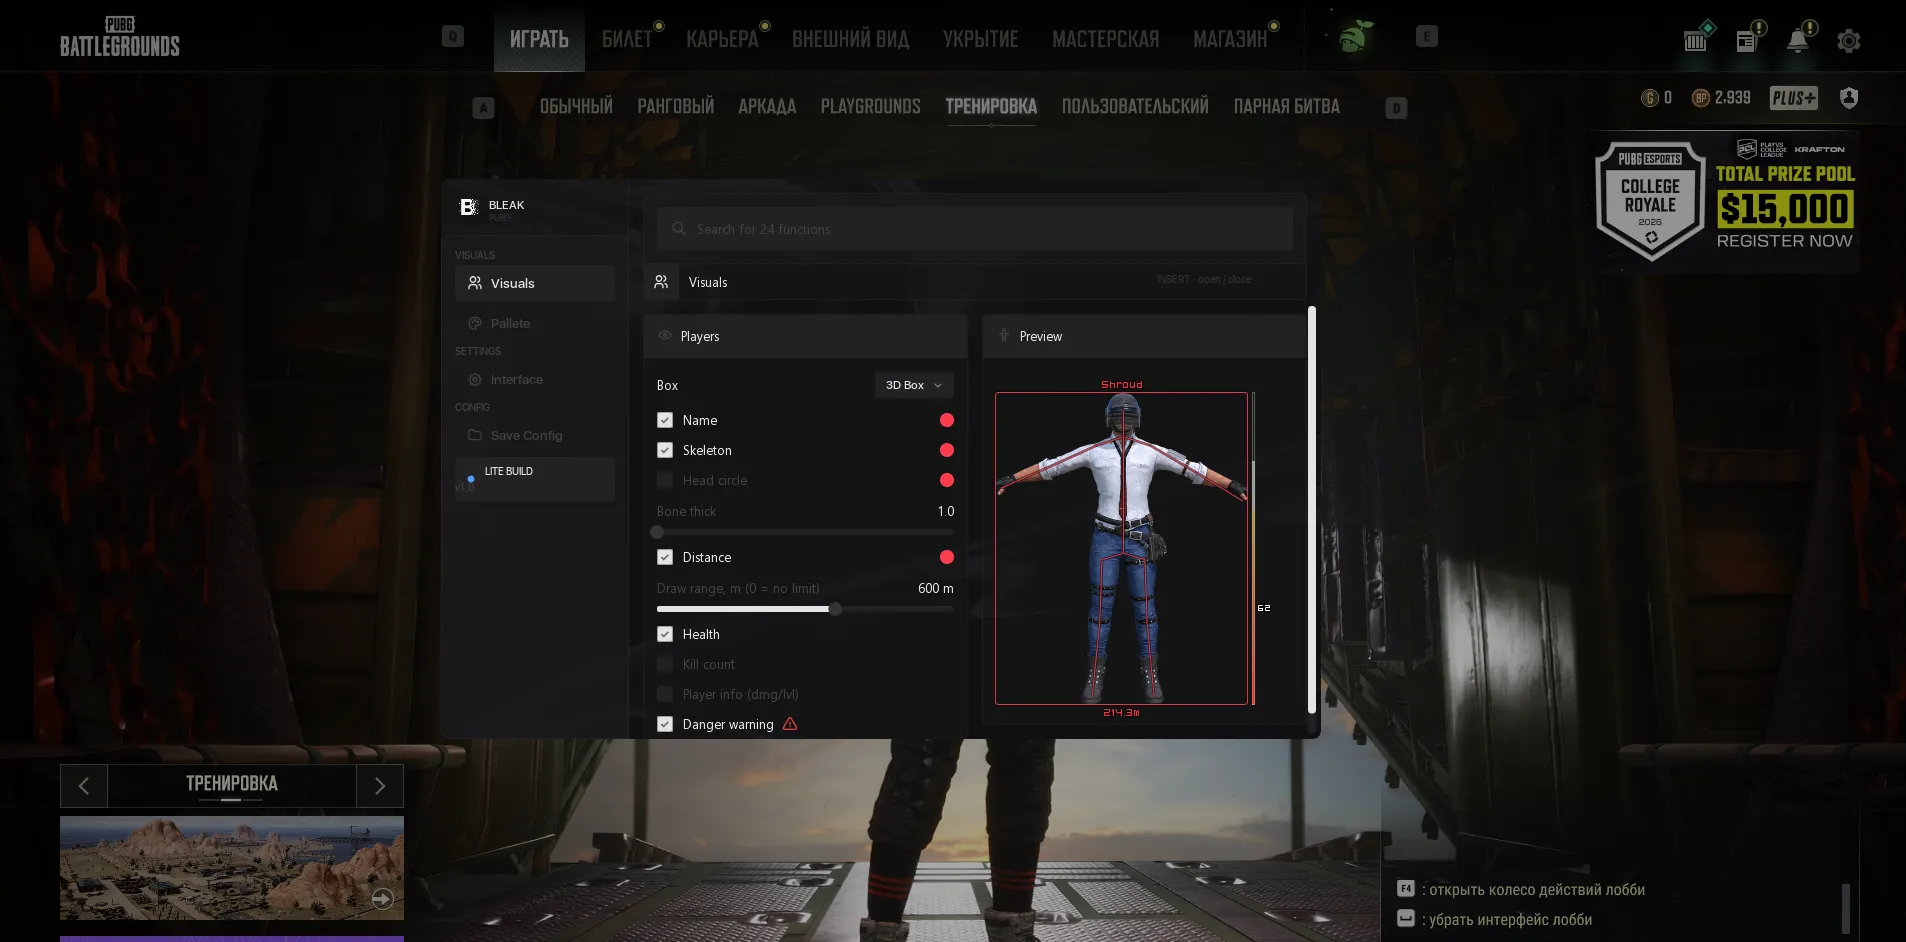Viewport: 1906px width, 942px height.
Task: Toggle the Name checkbox
Action: click(665, 420)
